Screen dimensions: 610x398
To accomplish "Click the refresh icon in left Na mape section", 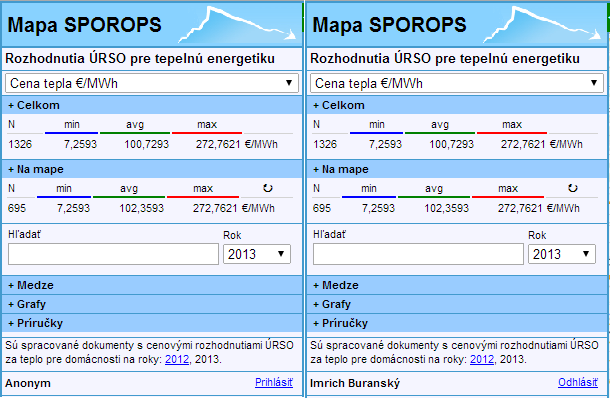I will (268, 188).
